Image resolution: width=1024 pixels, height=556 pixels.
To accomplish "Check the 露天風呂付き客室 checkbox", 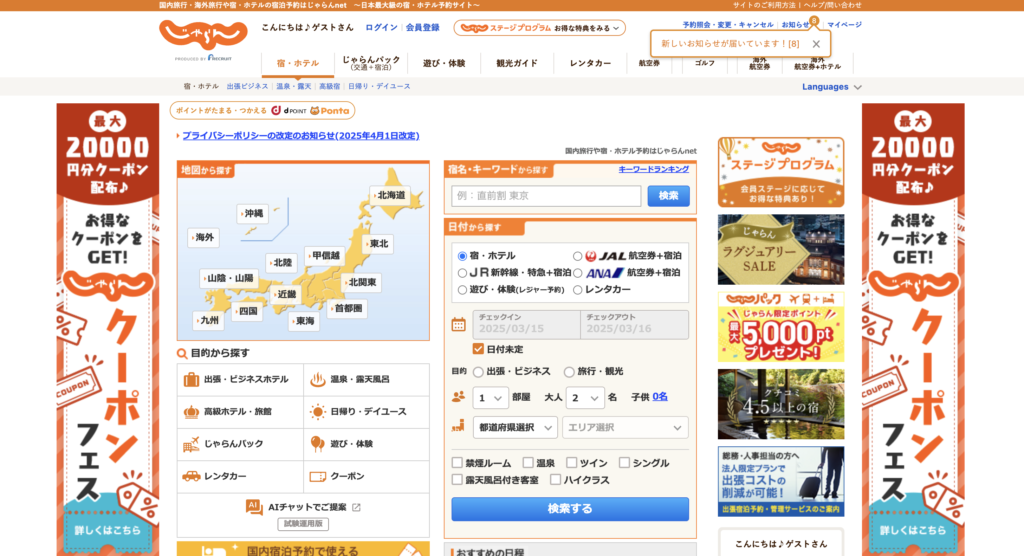I will [x=457, y=480].
